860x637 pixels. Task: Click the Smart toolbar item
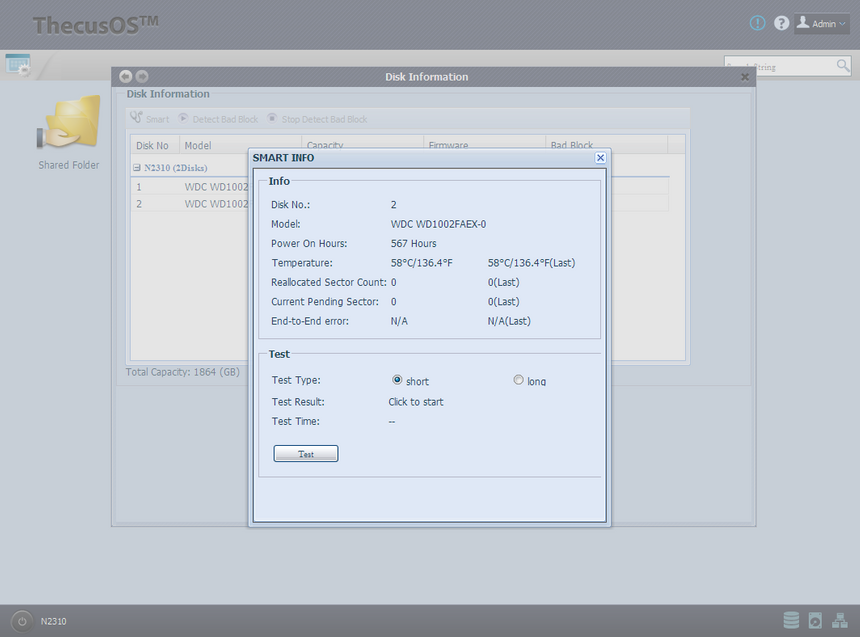coord(150,119)
